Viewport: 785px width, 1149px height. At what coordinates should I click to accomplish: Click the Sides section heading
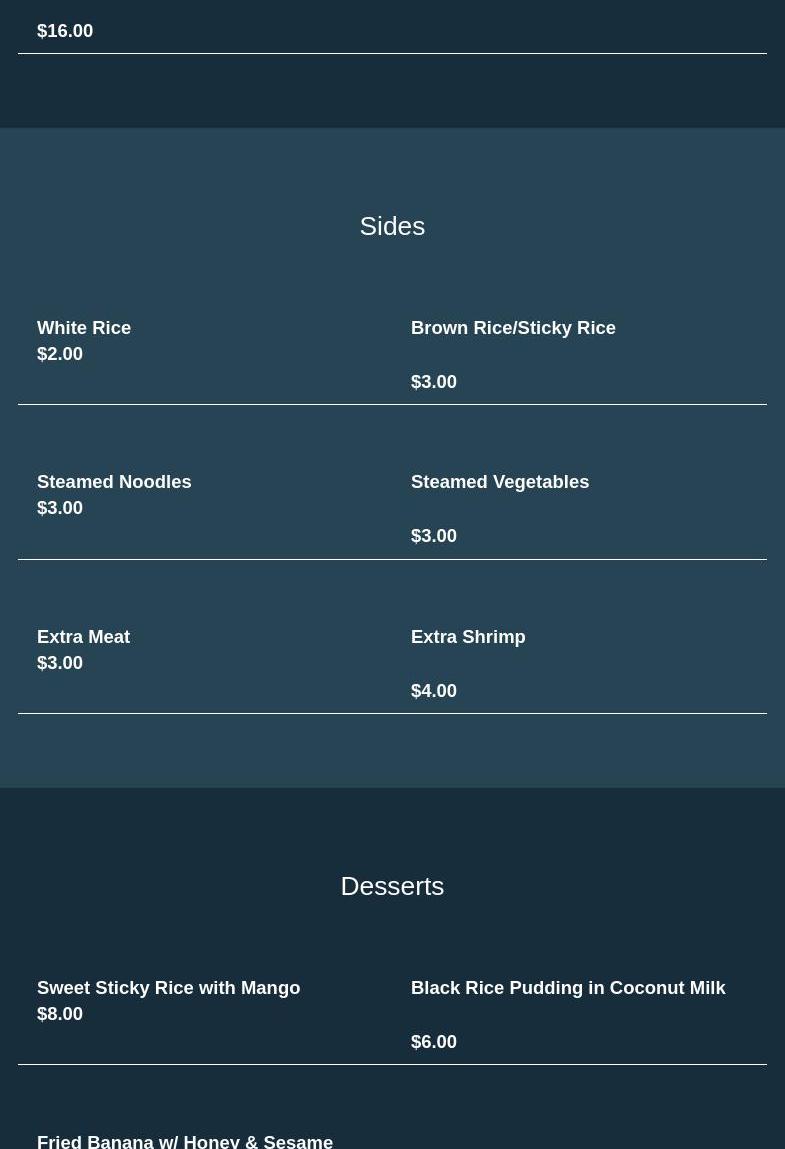pyautogui.click(x=392, y=226)
